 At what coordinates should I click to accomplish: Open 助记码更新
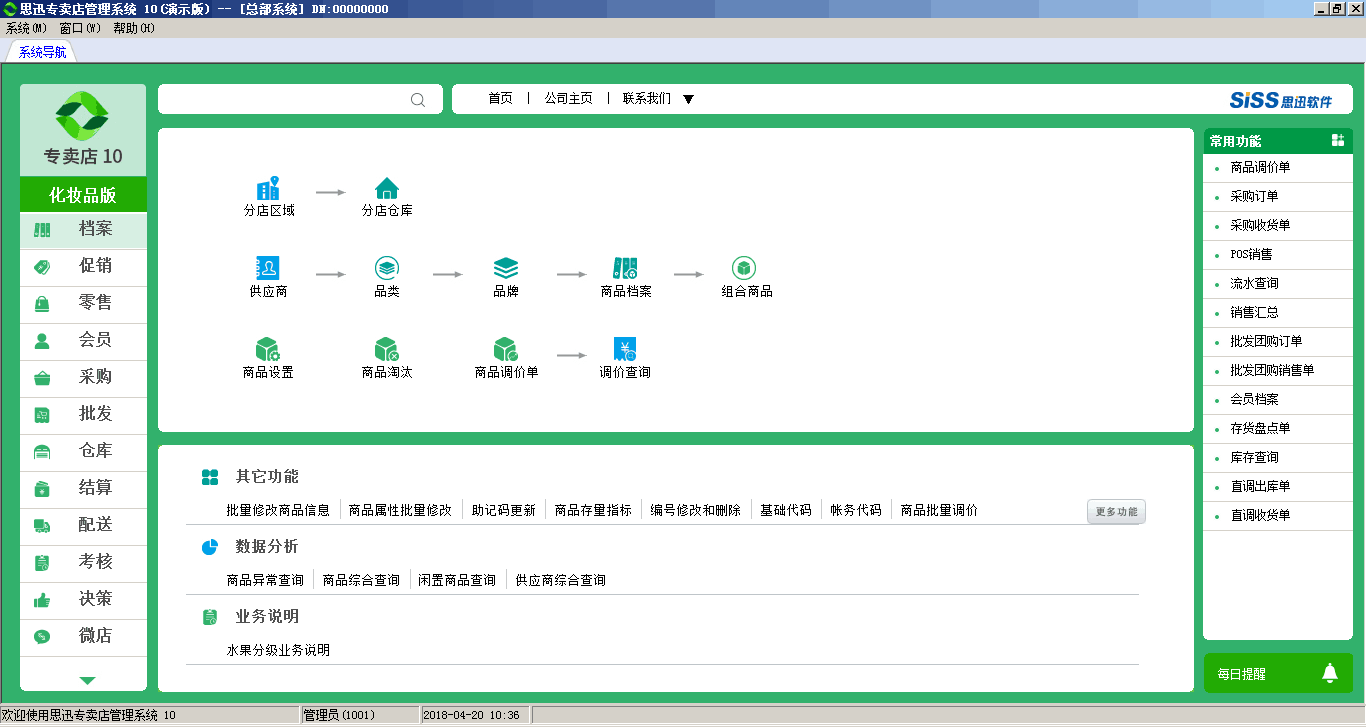[504, 510]
